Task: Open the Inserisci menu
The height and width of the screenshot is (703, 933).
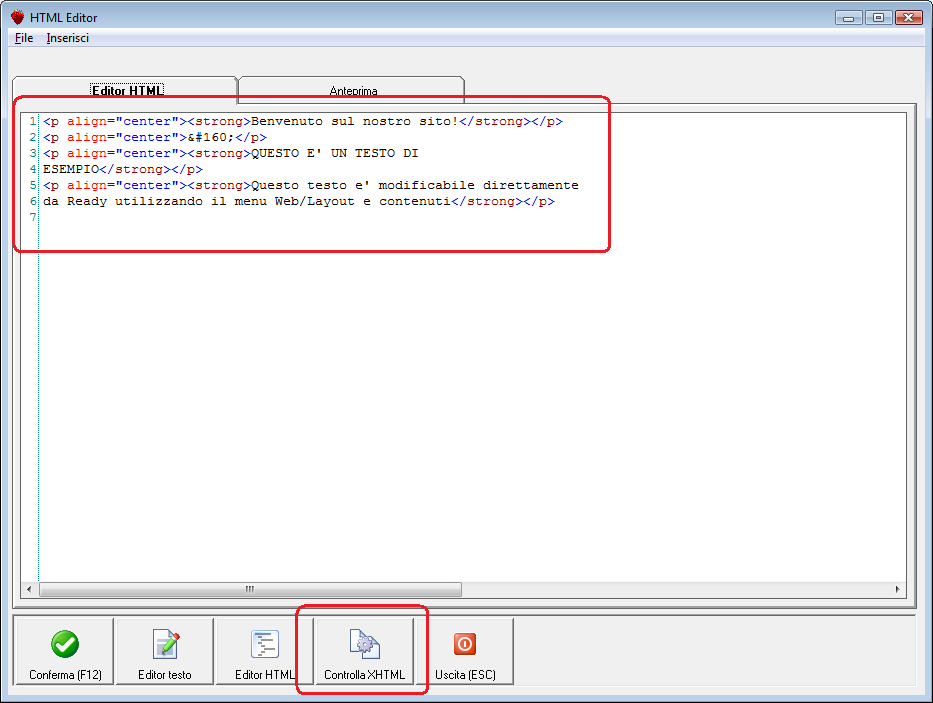Action: click(x=67, y=38)
